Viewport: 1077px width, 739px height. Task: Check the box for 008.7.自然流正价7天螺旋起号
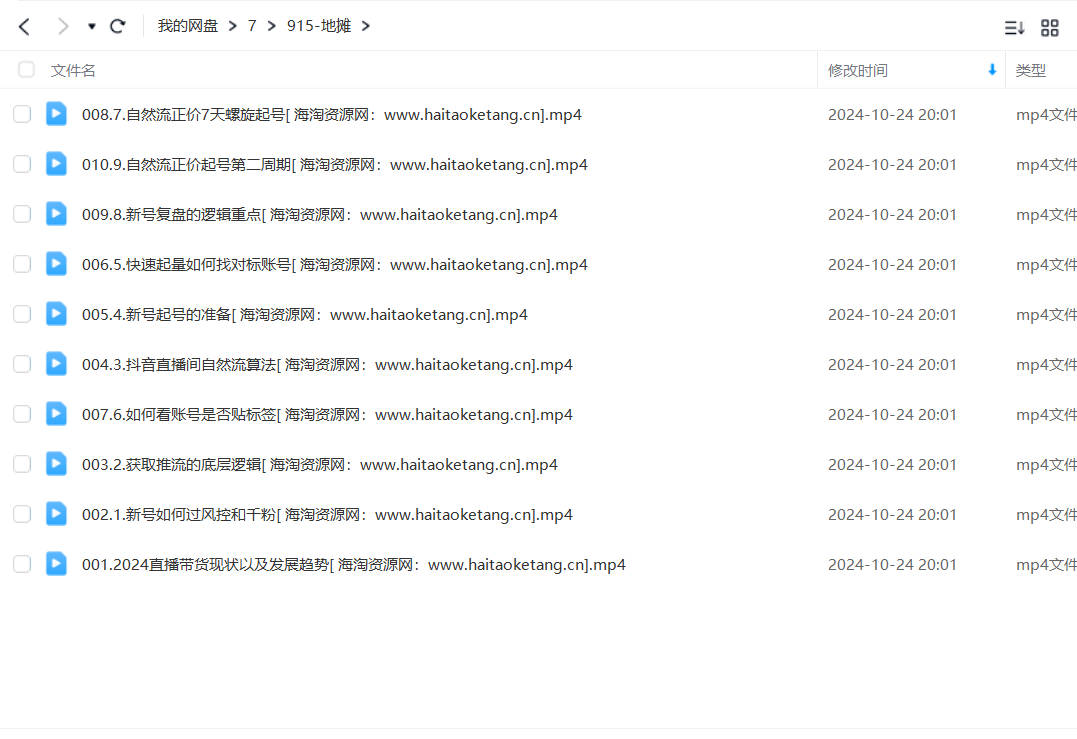tap(22, 114)
